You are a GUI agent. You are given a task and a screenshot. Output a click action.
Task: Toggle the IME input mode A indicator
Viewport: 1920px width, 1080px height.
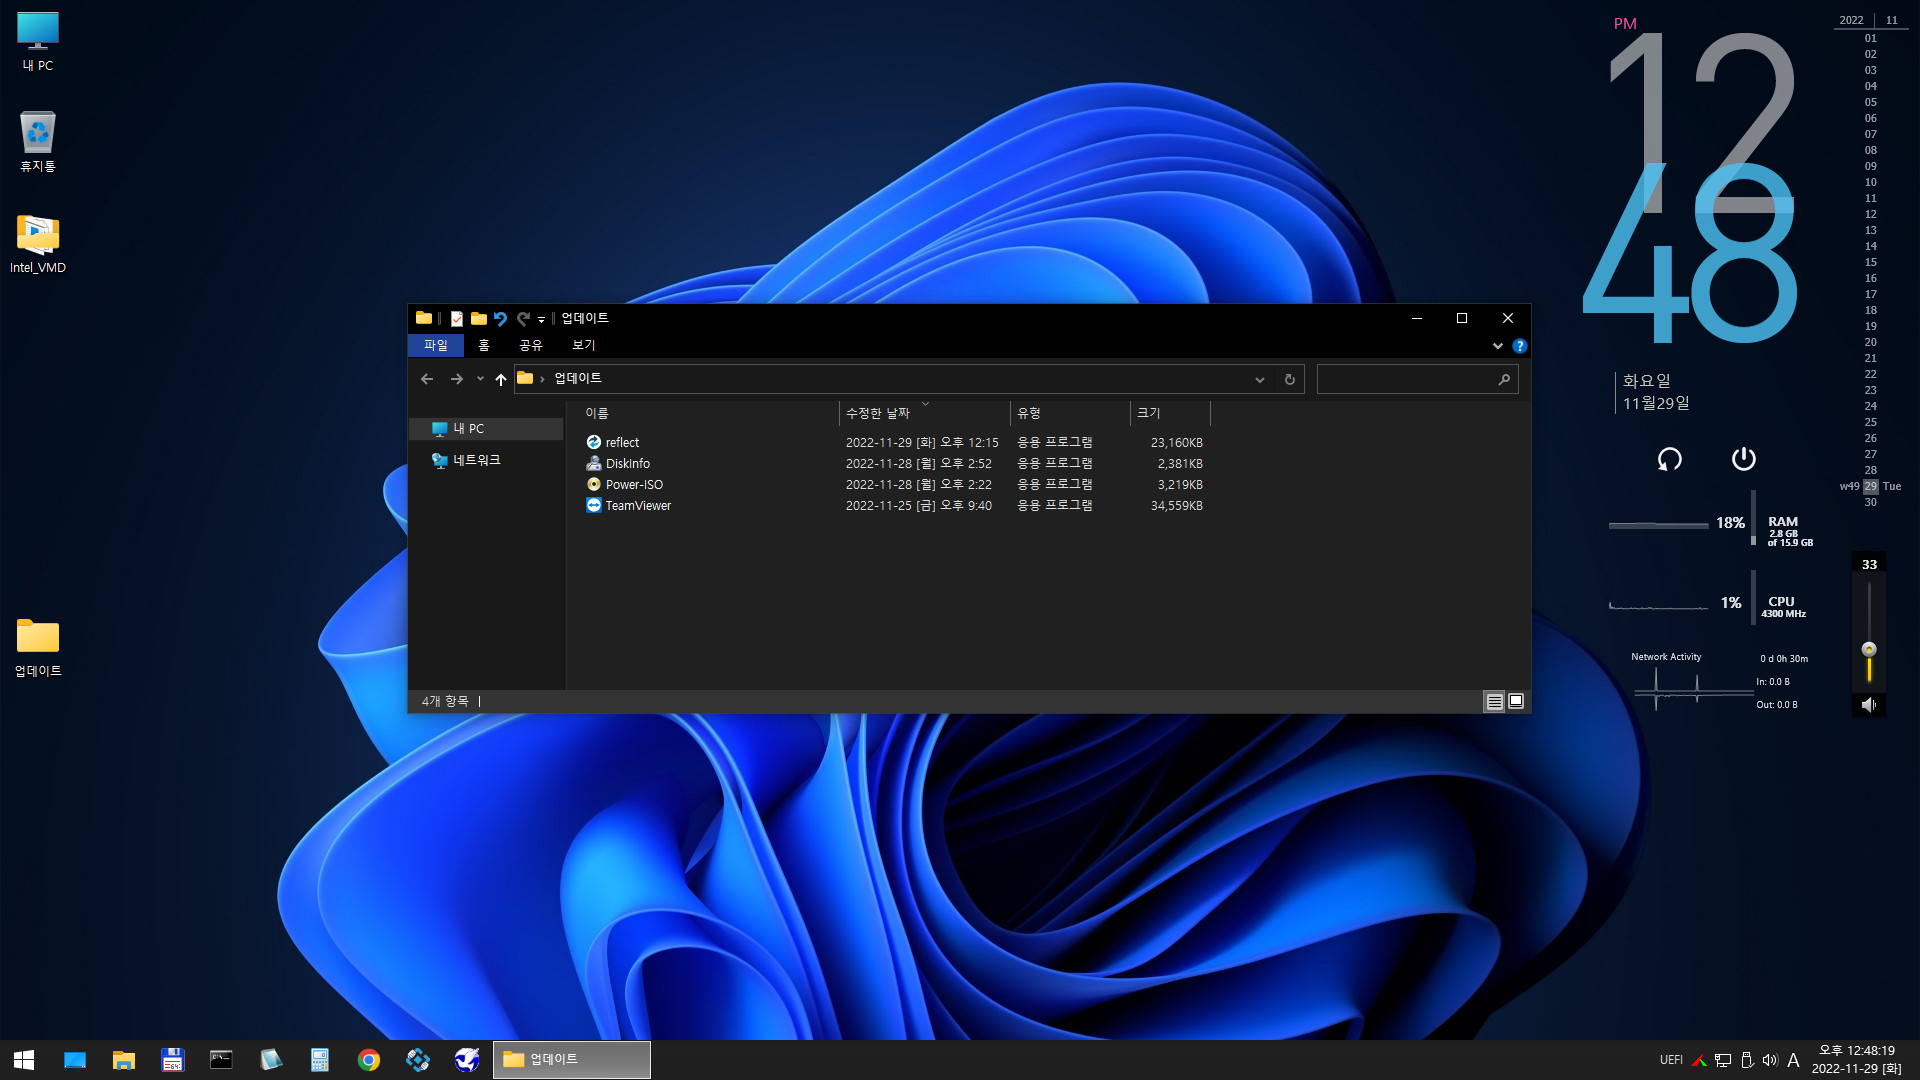point(1793,1060)
